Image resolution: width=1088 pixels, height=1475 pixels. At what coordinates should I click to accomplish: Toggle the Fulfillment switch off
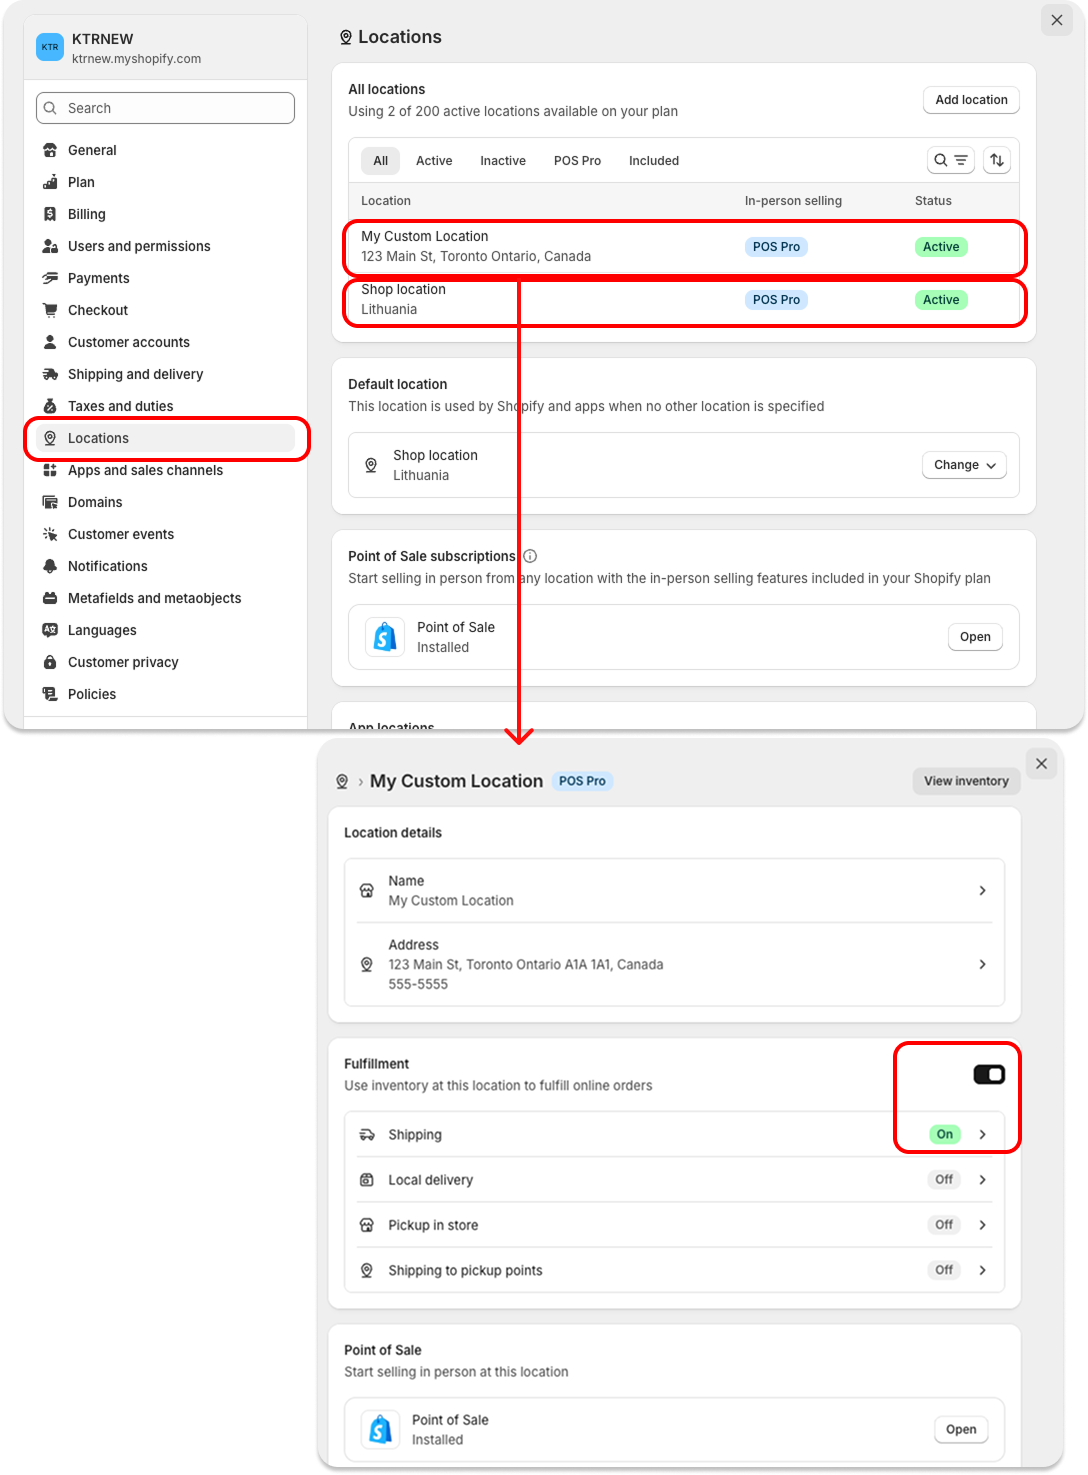tap(989, 1074)
